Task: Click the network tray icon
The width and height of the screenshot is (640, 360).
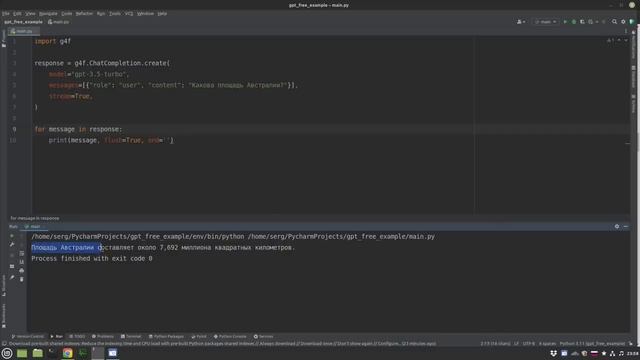Action: [x=612, y=353]
